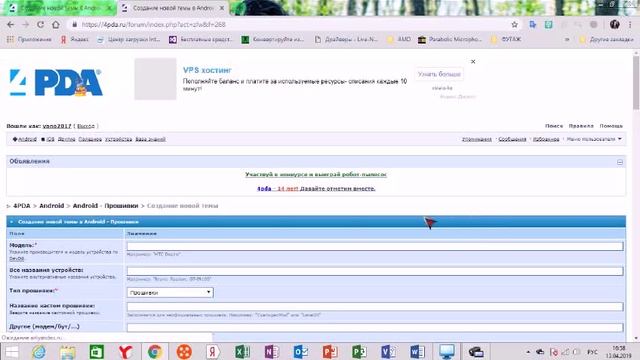This screenshot has width=640, height=360.
Task: Close the active Создание новой темы tab
Action: click(x=222, y=8)
